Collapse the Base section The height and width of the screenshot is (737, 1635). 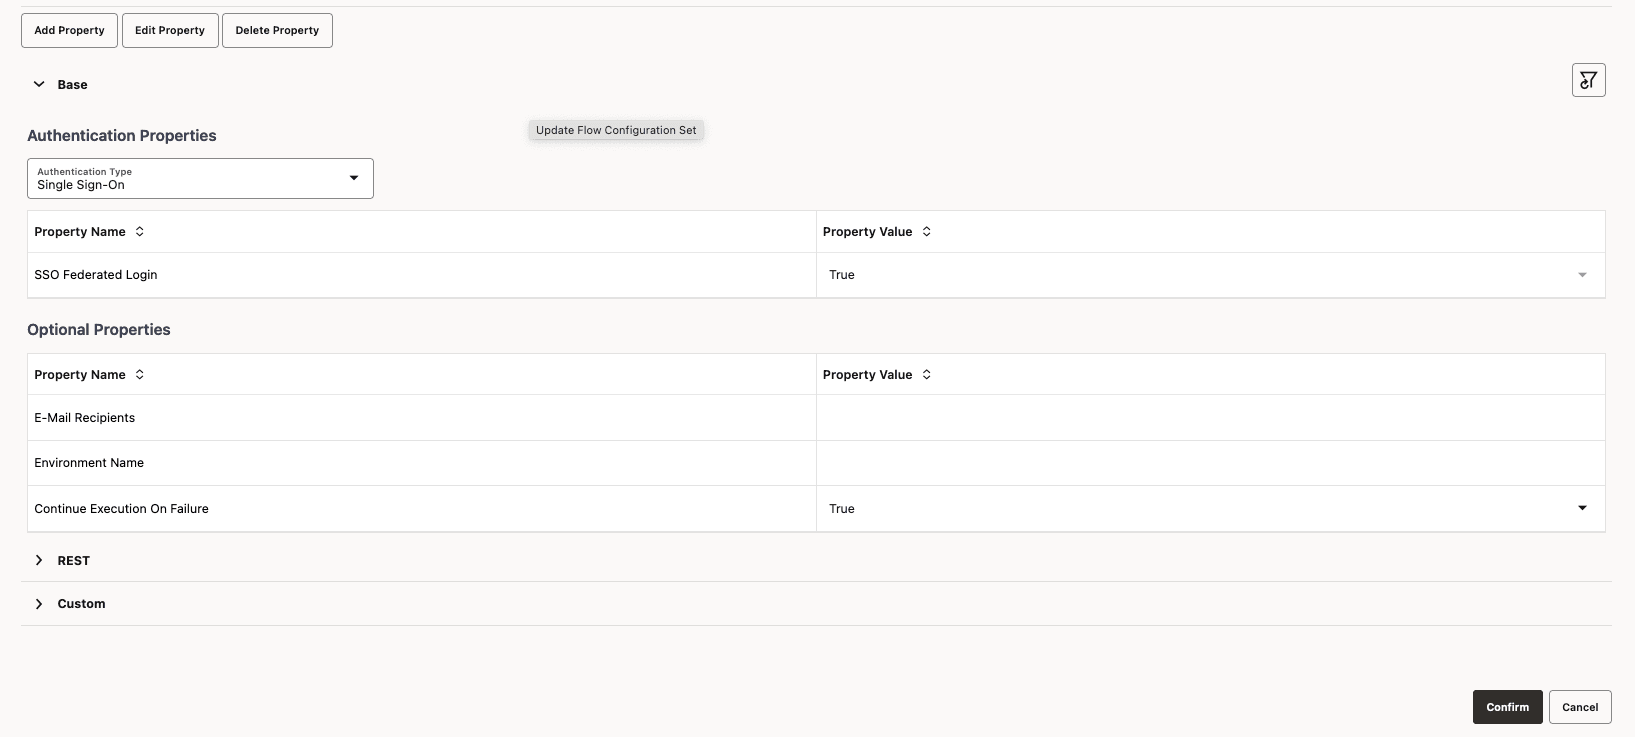39,85
